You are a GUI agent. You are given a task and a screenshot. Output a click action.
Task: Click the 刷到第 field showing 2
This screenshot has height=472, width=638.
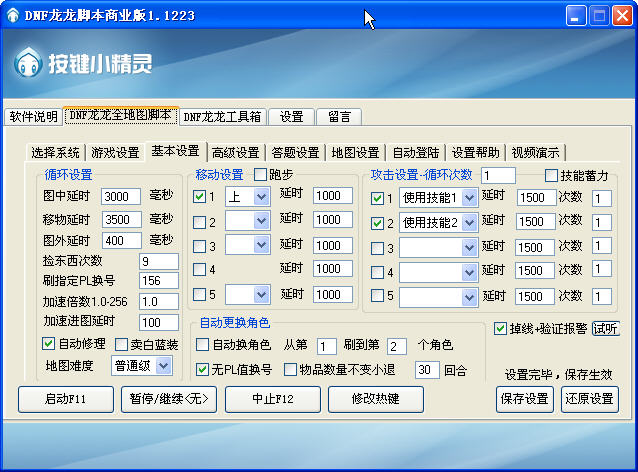(397, 346)
